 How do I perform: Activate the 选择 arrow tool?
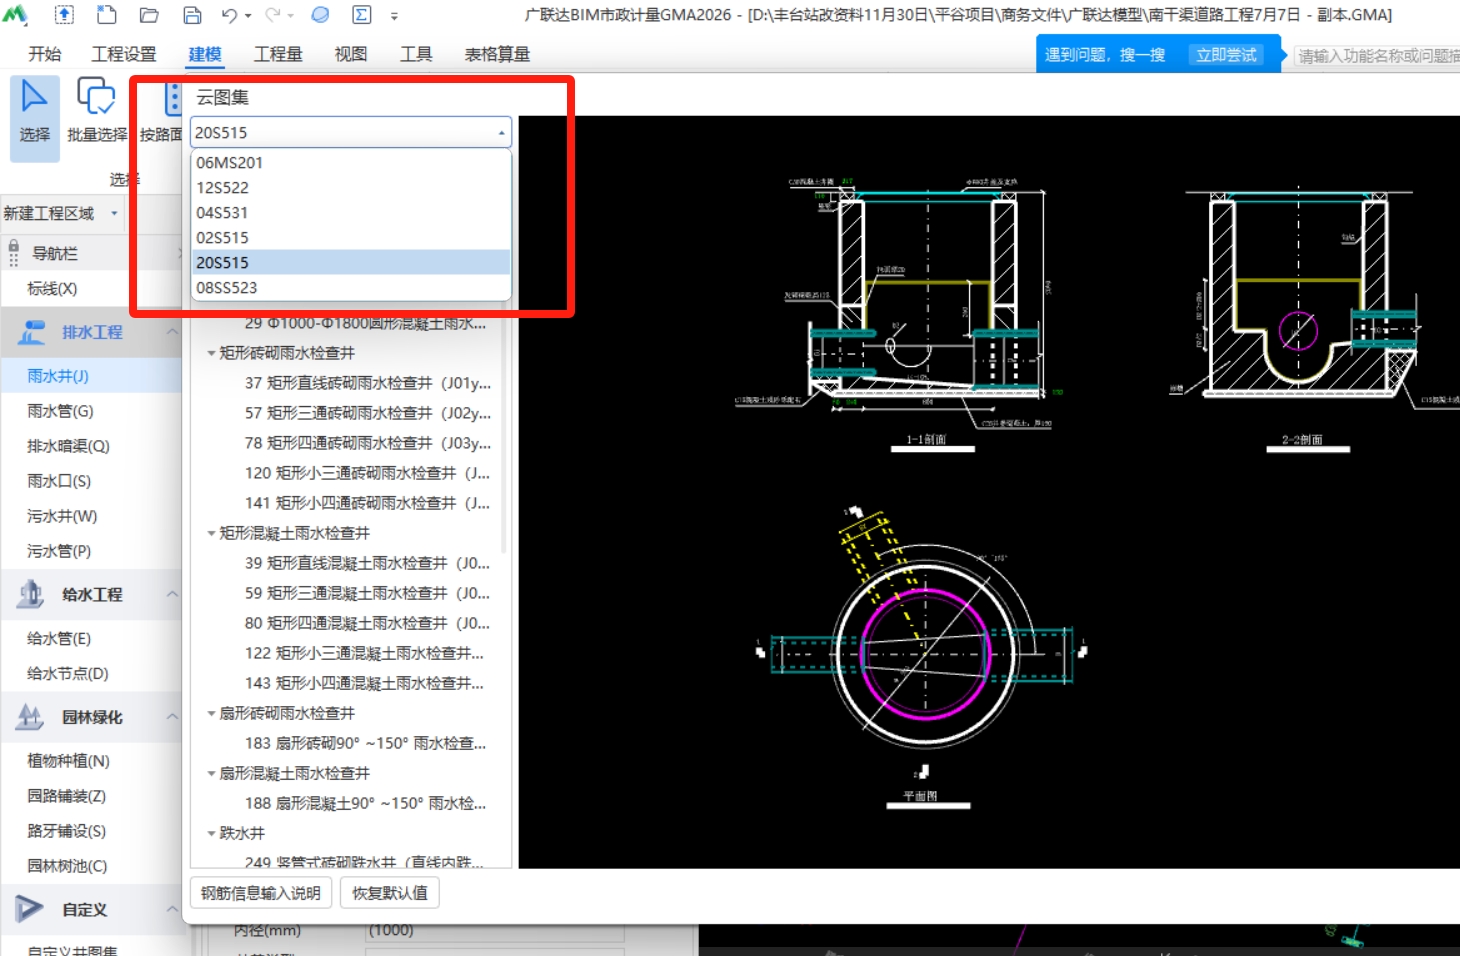point(35,118)
